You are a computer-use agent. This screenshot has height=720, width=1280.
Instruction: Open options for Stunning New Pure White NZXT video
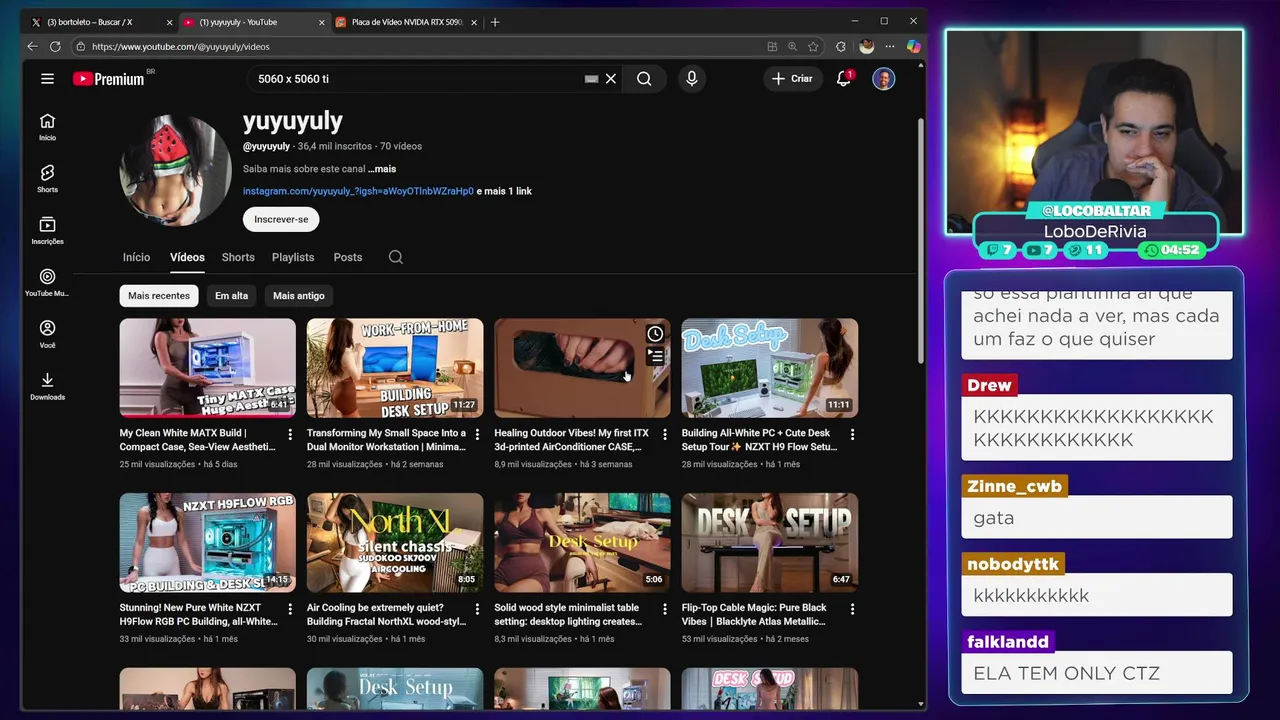tap(290, 608)
